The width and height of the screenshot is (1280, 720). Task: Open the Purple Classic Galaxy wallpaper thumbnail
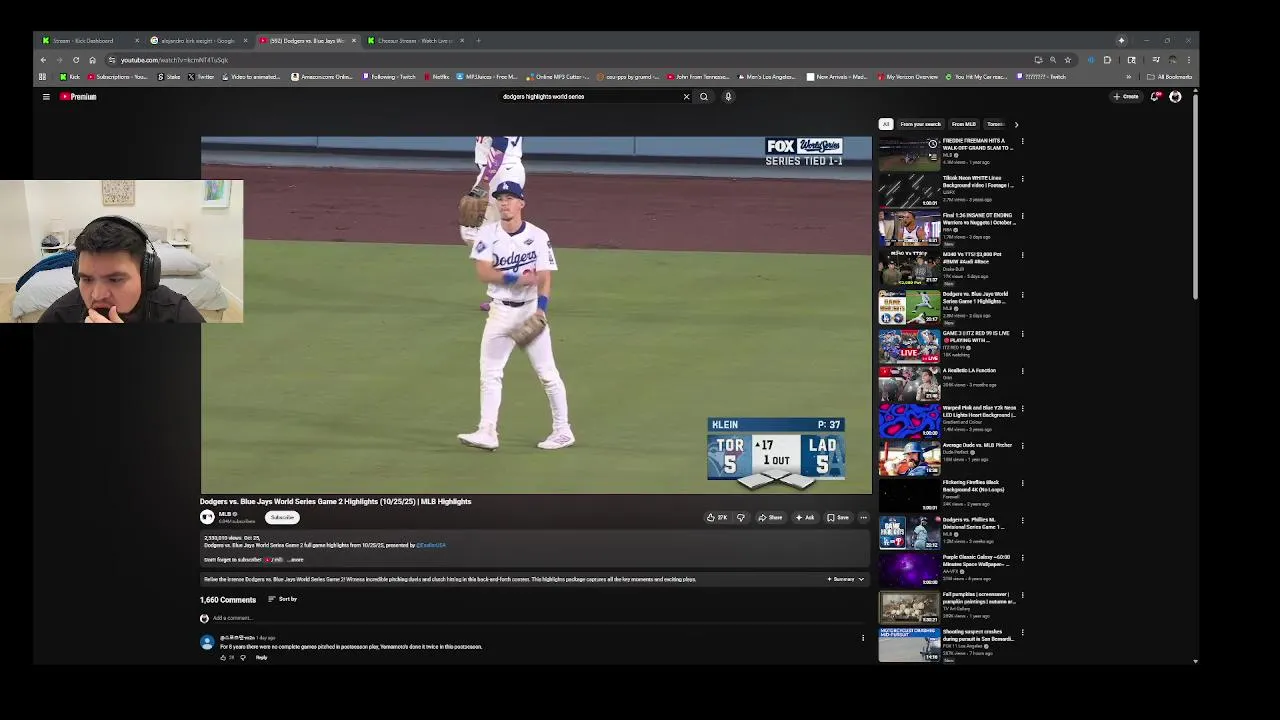(x=909, y=571)
